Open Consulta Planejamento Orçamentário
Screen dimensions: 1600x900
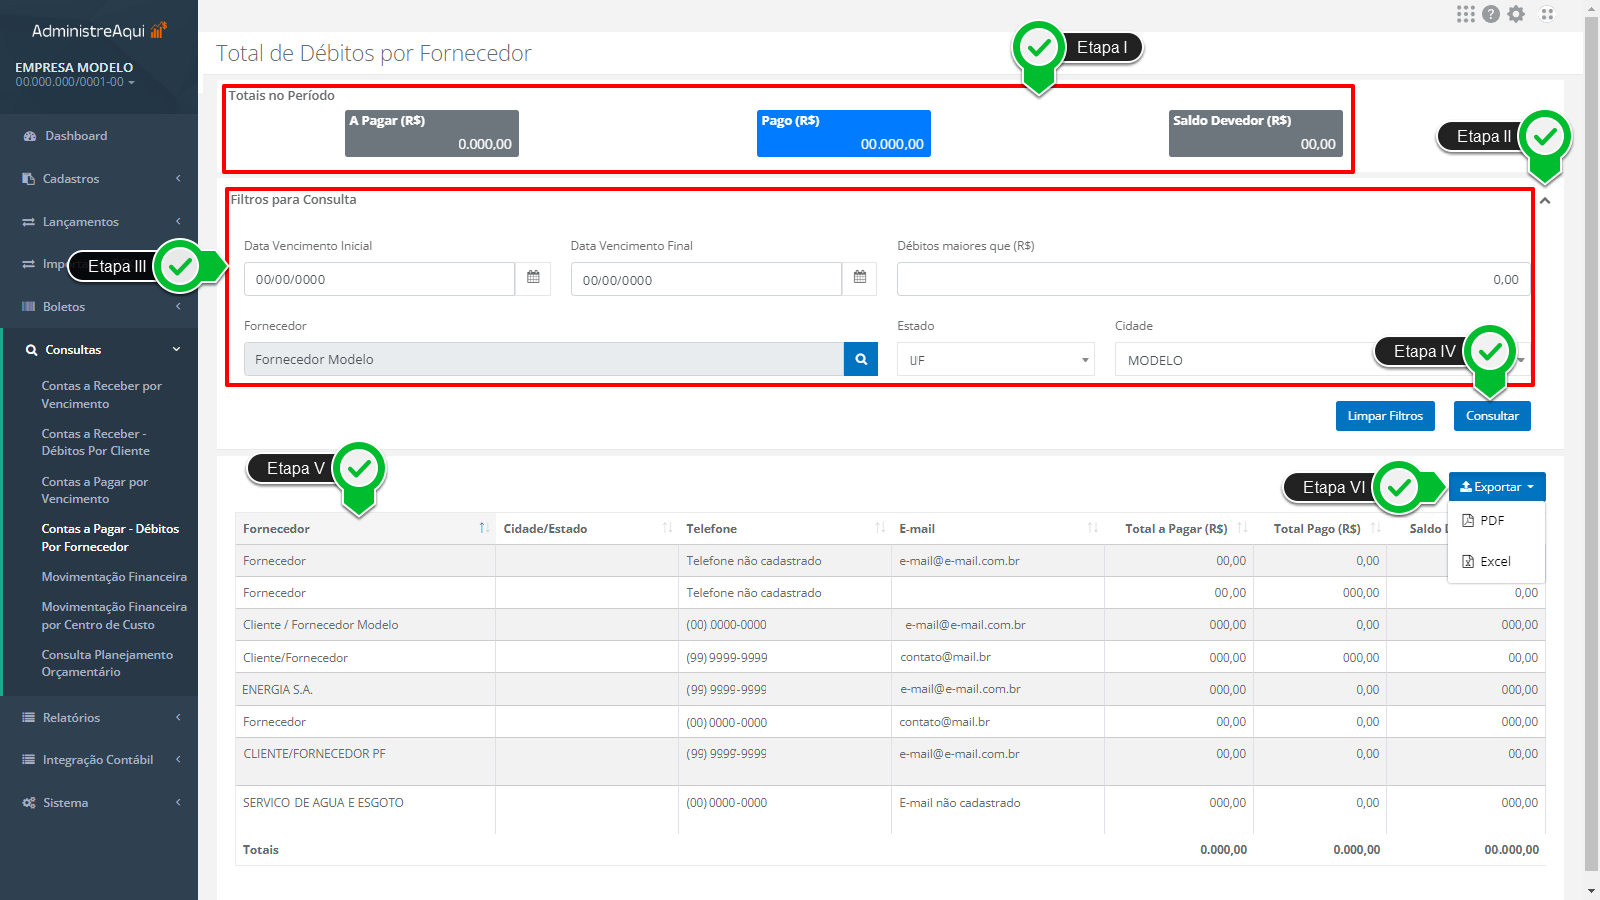click(107, 663)
